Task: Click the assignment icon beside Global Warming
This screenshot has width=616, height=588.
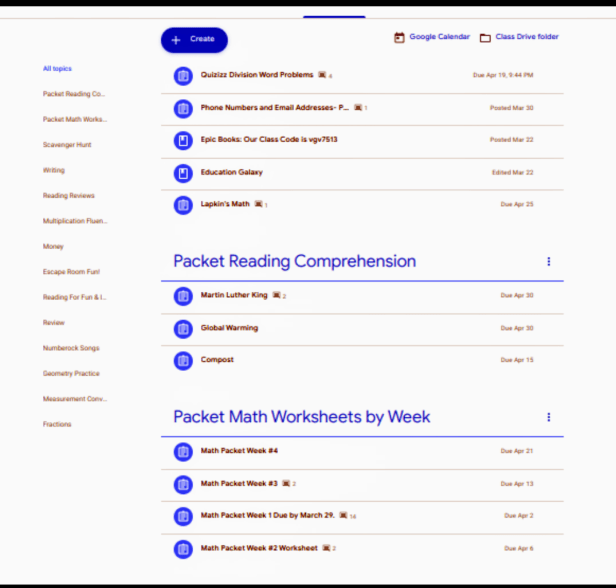Action: pos(183,328)
